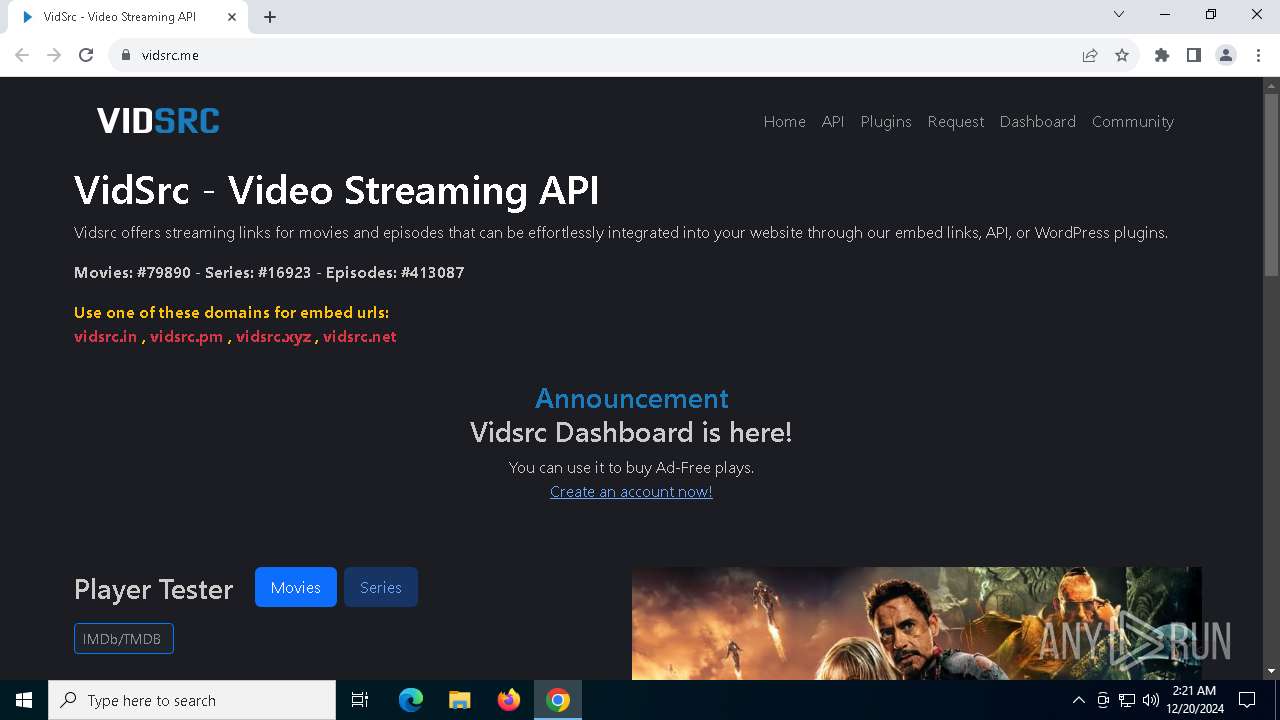
Task: Click the vidsrc.pm domain link
Action: click(186, 336)
